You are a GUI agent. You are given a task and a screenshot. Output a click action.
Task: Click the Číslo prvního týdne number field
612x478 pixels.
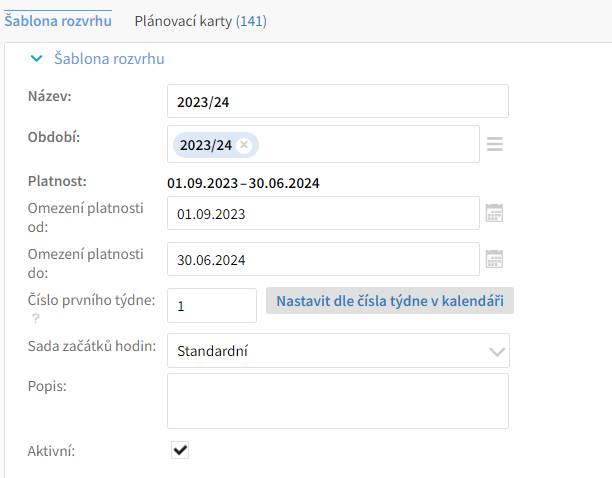coord(212,306)
